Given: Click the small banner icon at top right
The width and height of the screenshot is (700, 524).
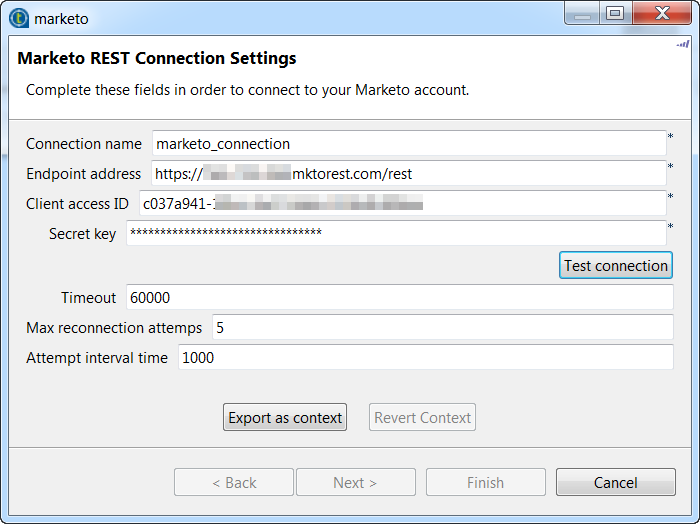Looking at the screenshot, I should coord(683,44).
